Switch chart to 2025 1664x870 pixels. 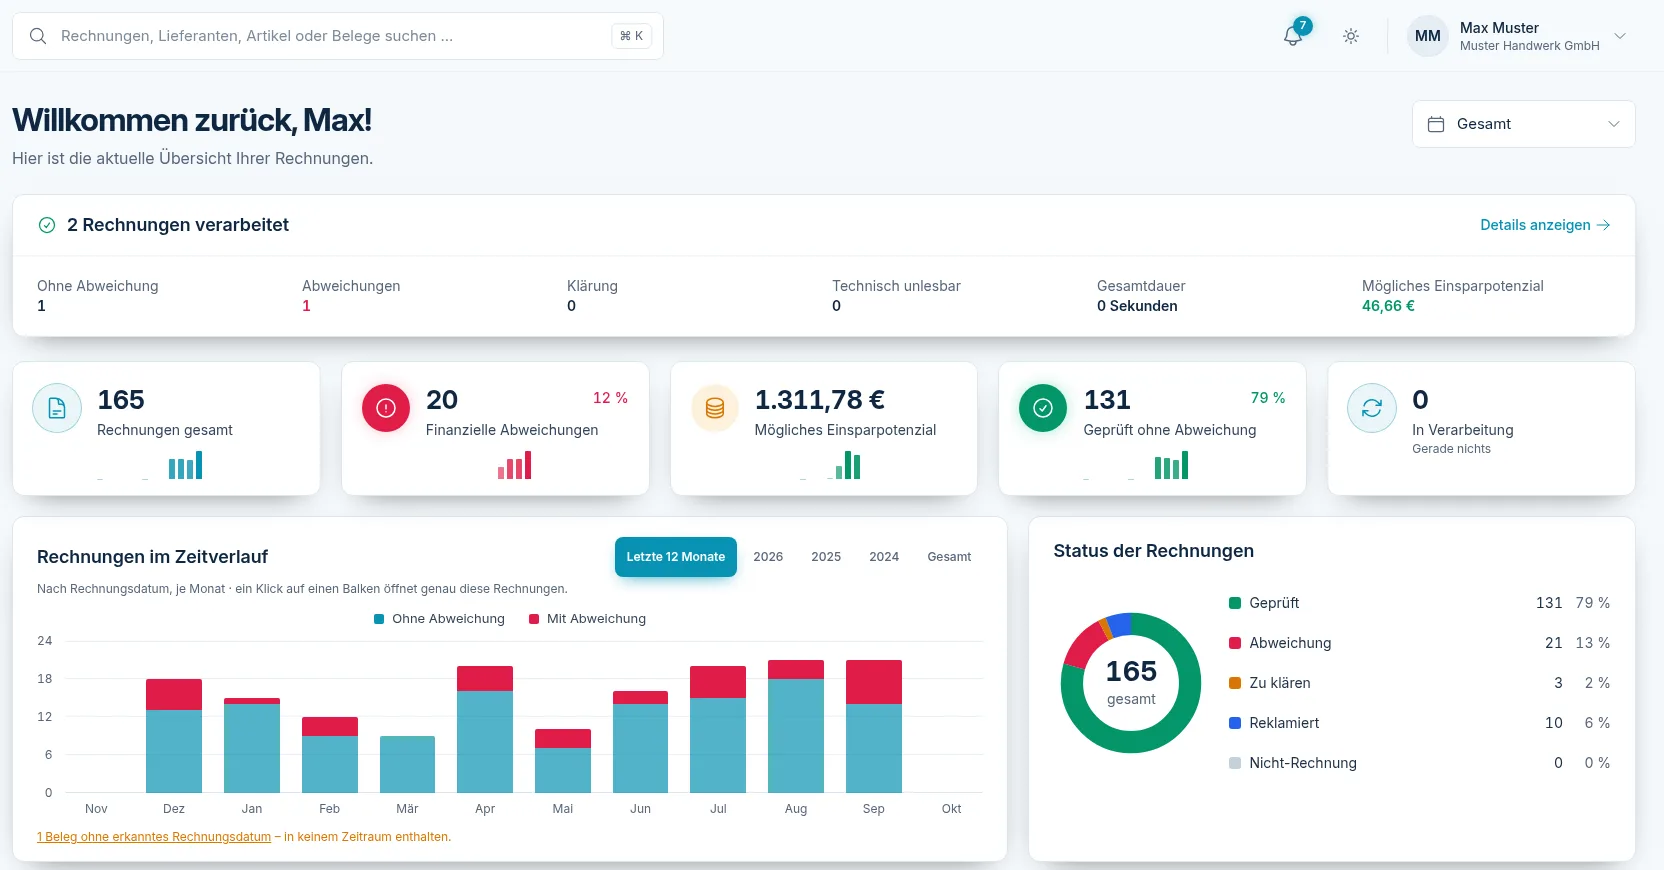(x=826, y=557)
